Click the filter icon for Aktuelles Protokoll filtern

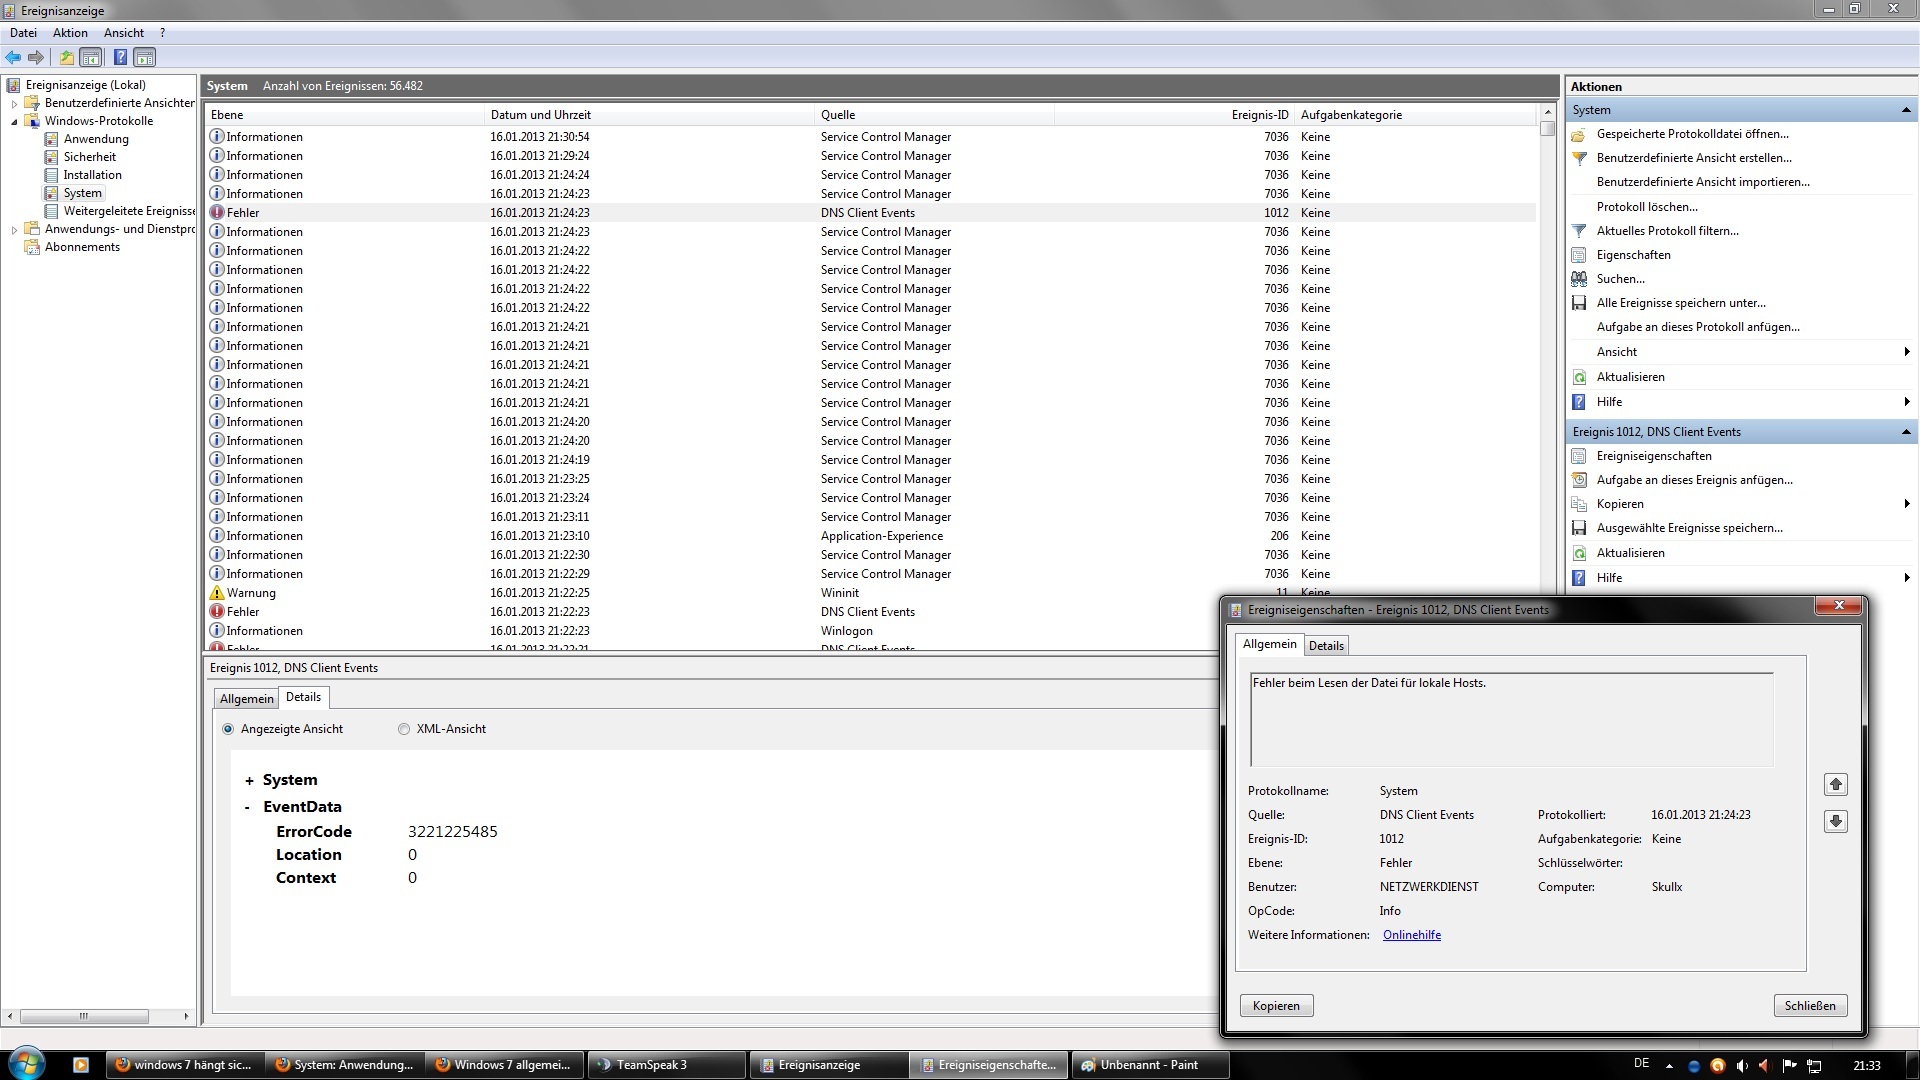1579,231
